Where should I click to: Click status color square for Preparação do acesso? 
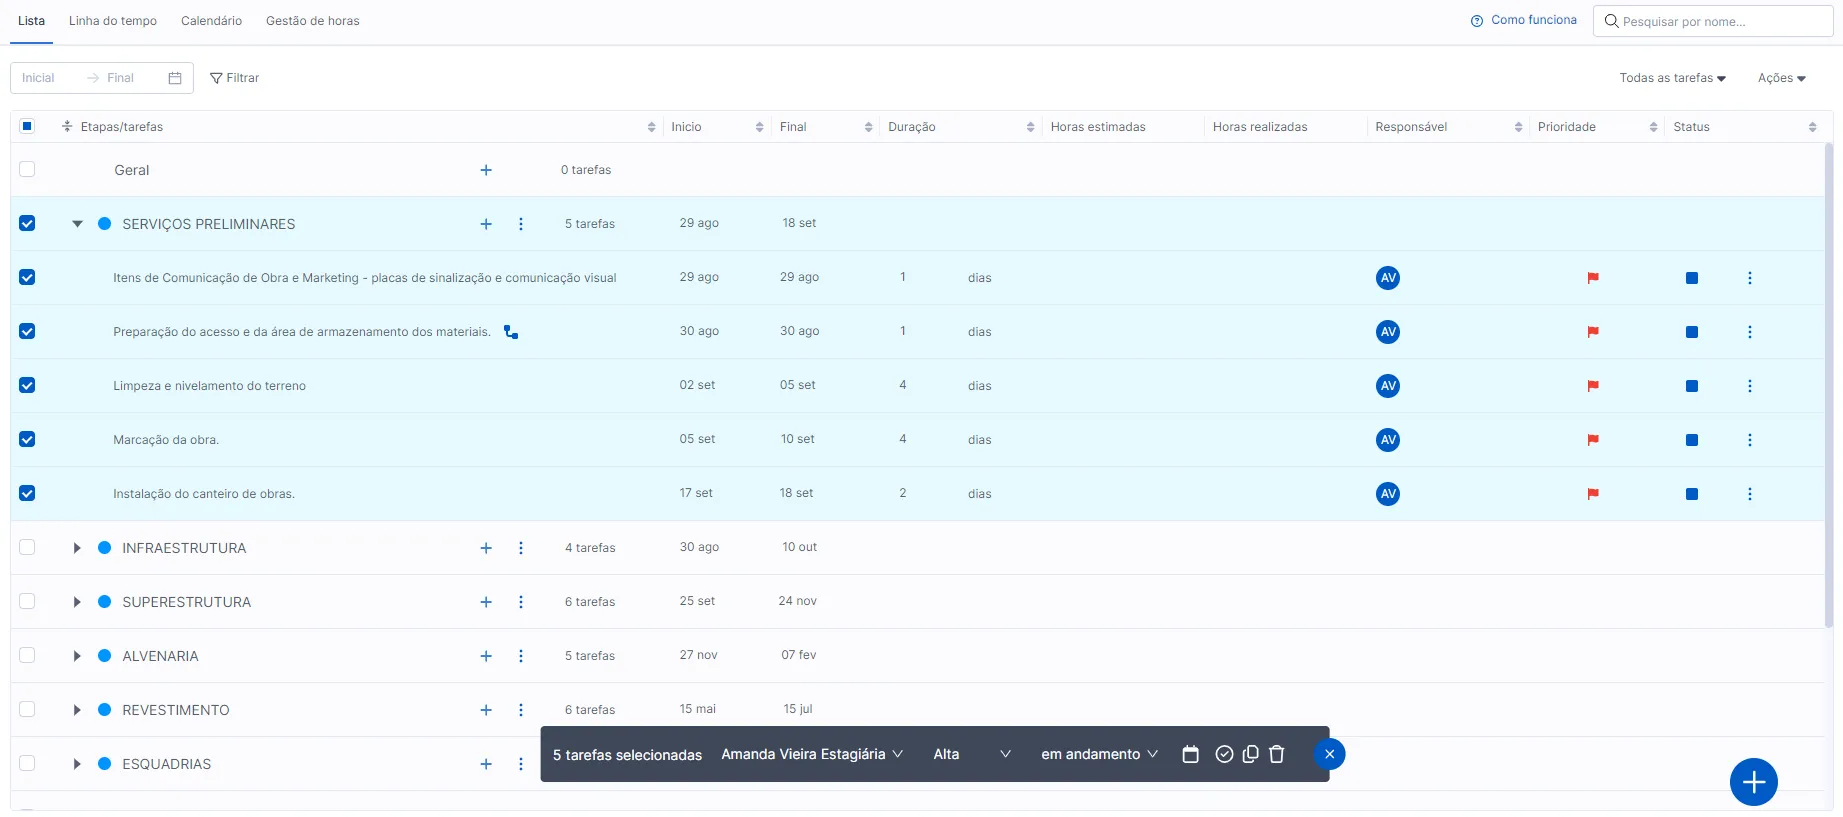click(x=1692, y=332)
